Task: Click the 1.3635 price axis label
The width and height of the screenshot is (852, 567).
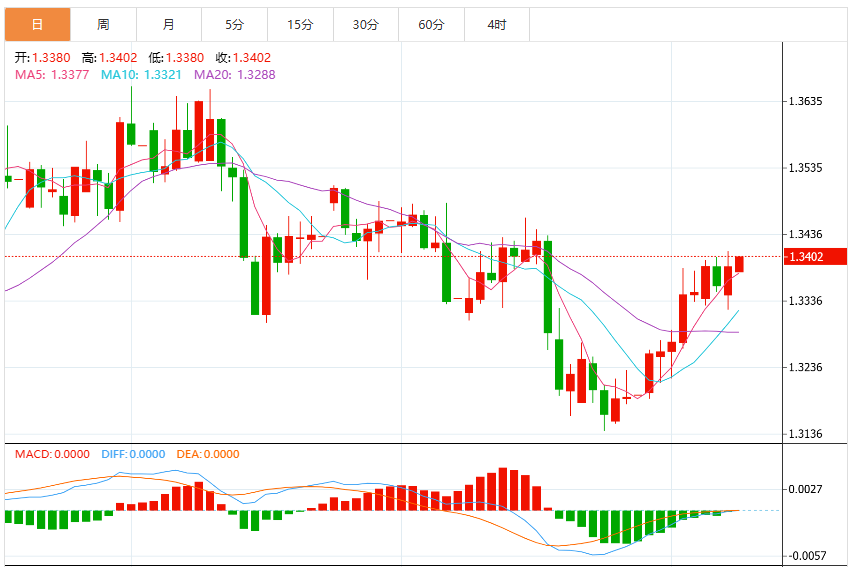Action: click(805, 101)
